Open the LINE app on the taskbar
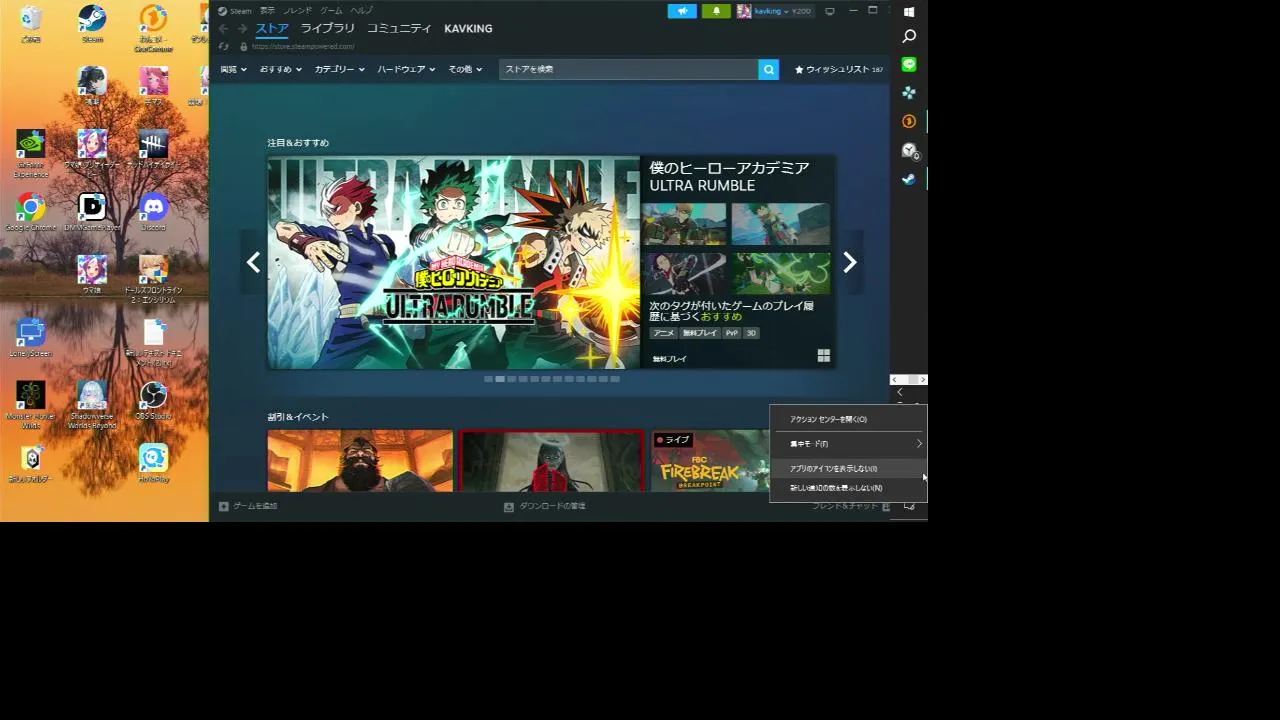The width and height of the screenshot is (1280, 720). (x=909, y=64)
